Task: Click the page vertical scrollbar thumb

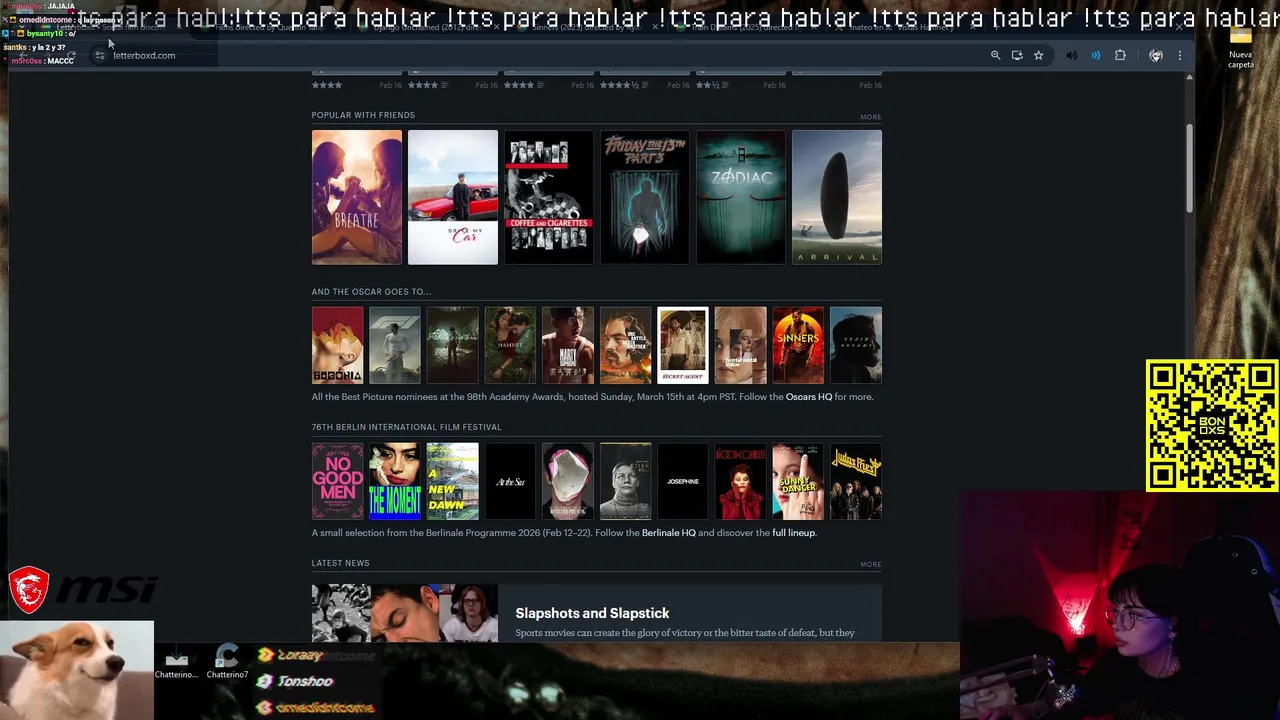Action: pos(1189,168)
